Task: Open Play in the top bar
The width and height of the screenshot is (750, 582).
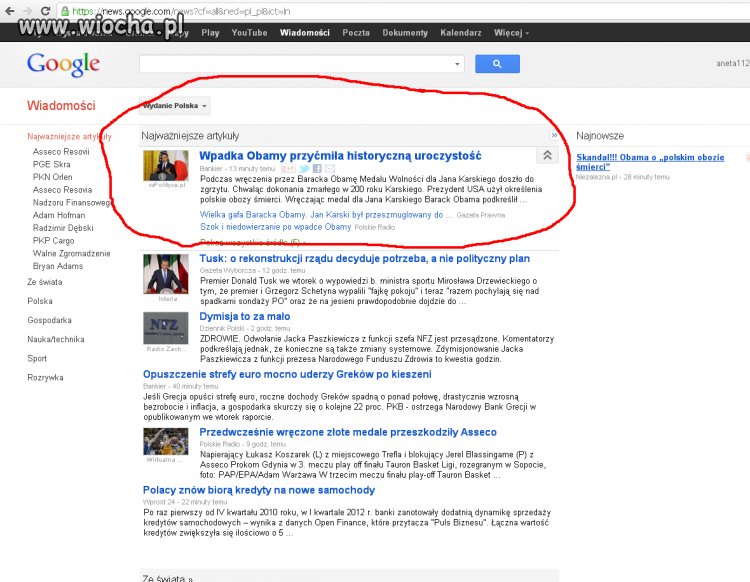Action: [210, 33]
